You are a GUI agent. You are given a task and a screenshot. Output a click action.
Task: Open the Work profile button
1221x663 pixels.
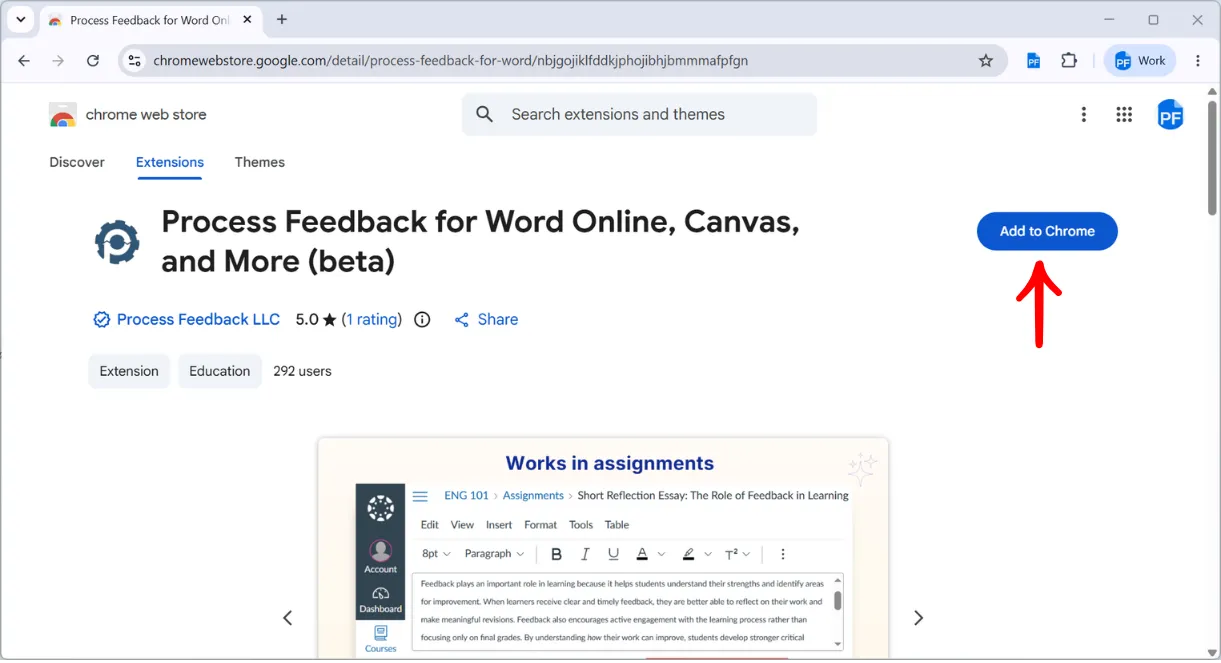(x=1140, y=61)
